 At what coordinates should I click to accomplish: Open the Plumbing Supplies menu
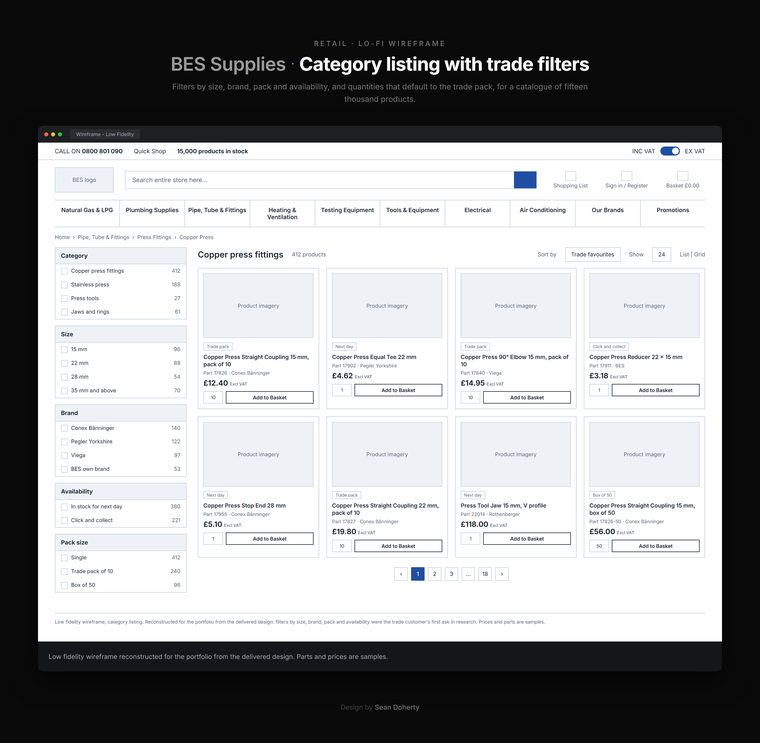pos(152,213)
